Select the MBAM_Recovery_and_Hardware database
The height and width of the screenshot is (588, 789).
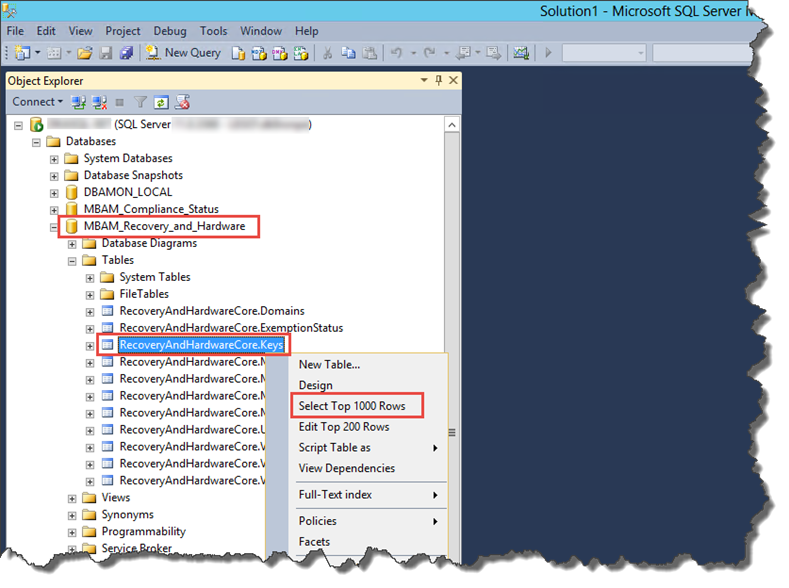point(164,226)
